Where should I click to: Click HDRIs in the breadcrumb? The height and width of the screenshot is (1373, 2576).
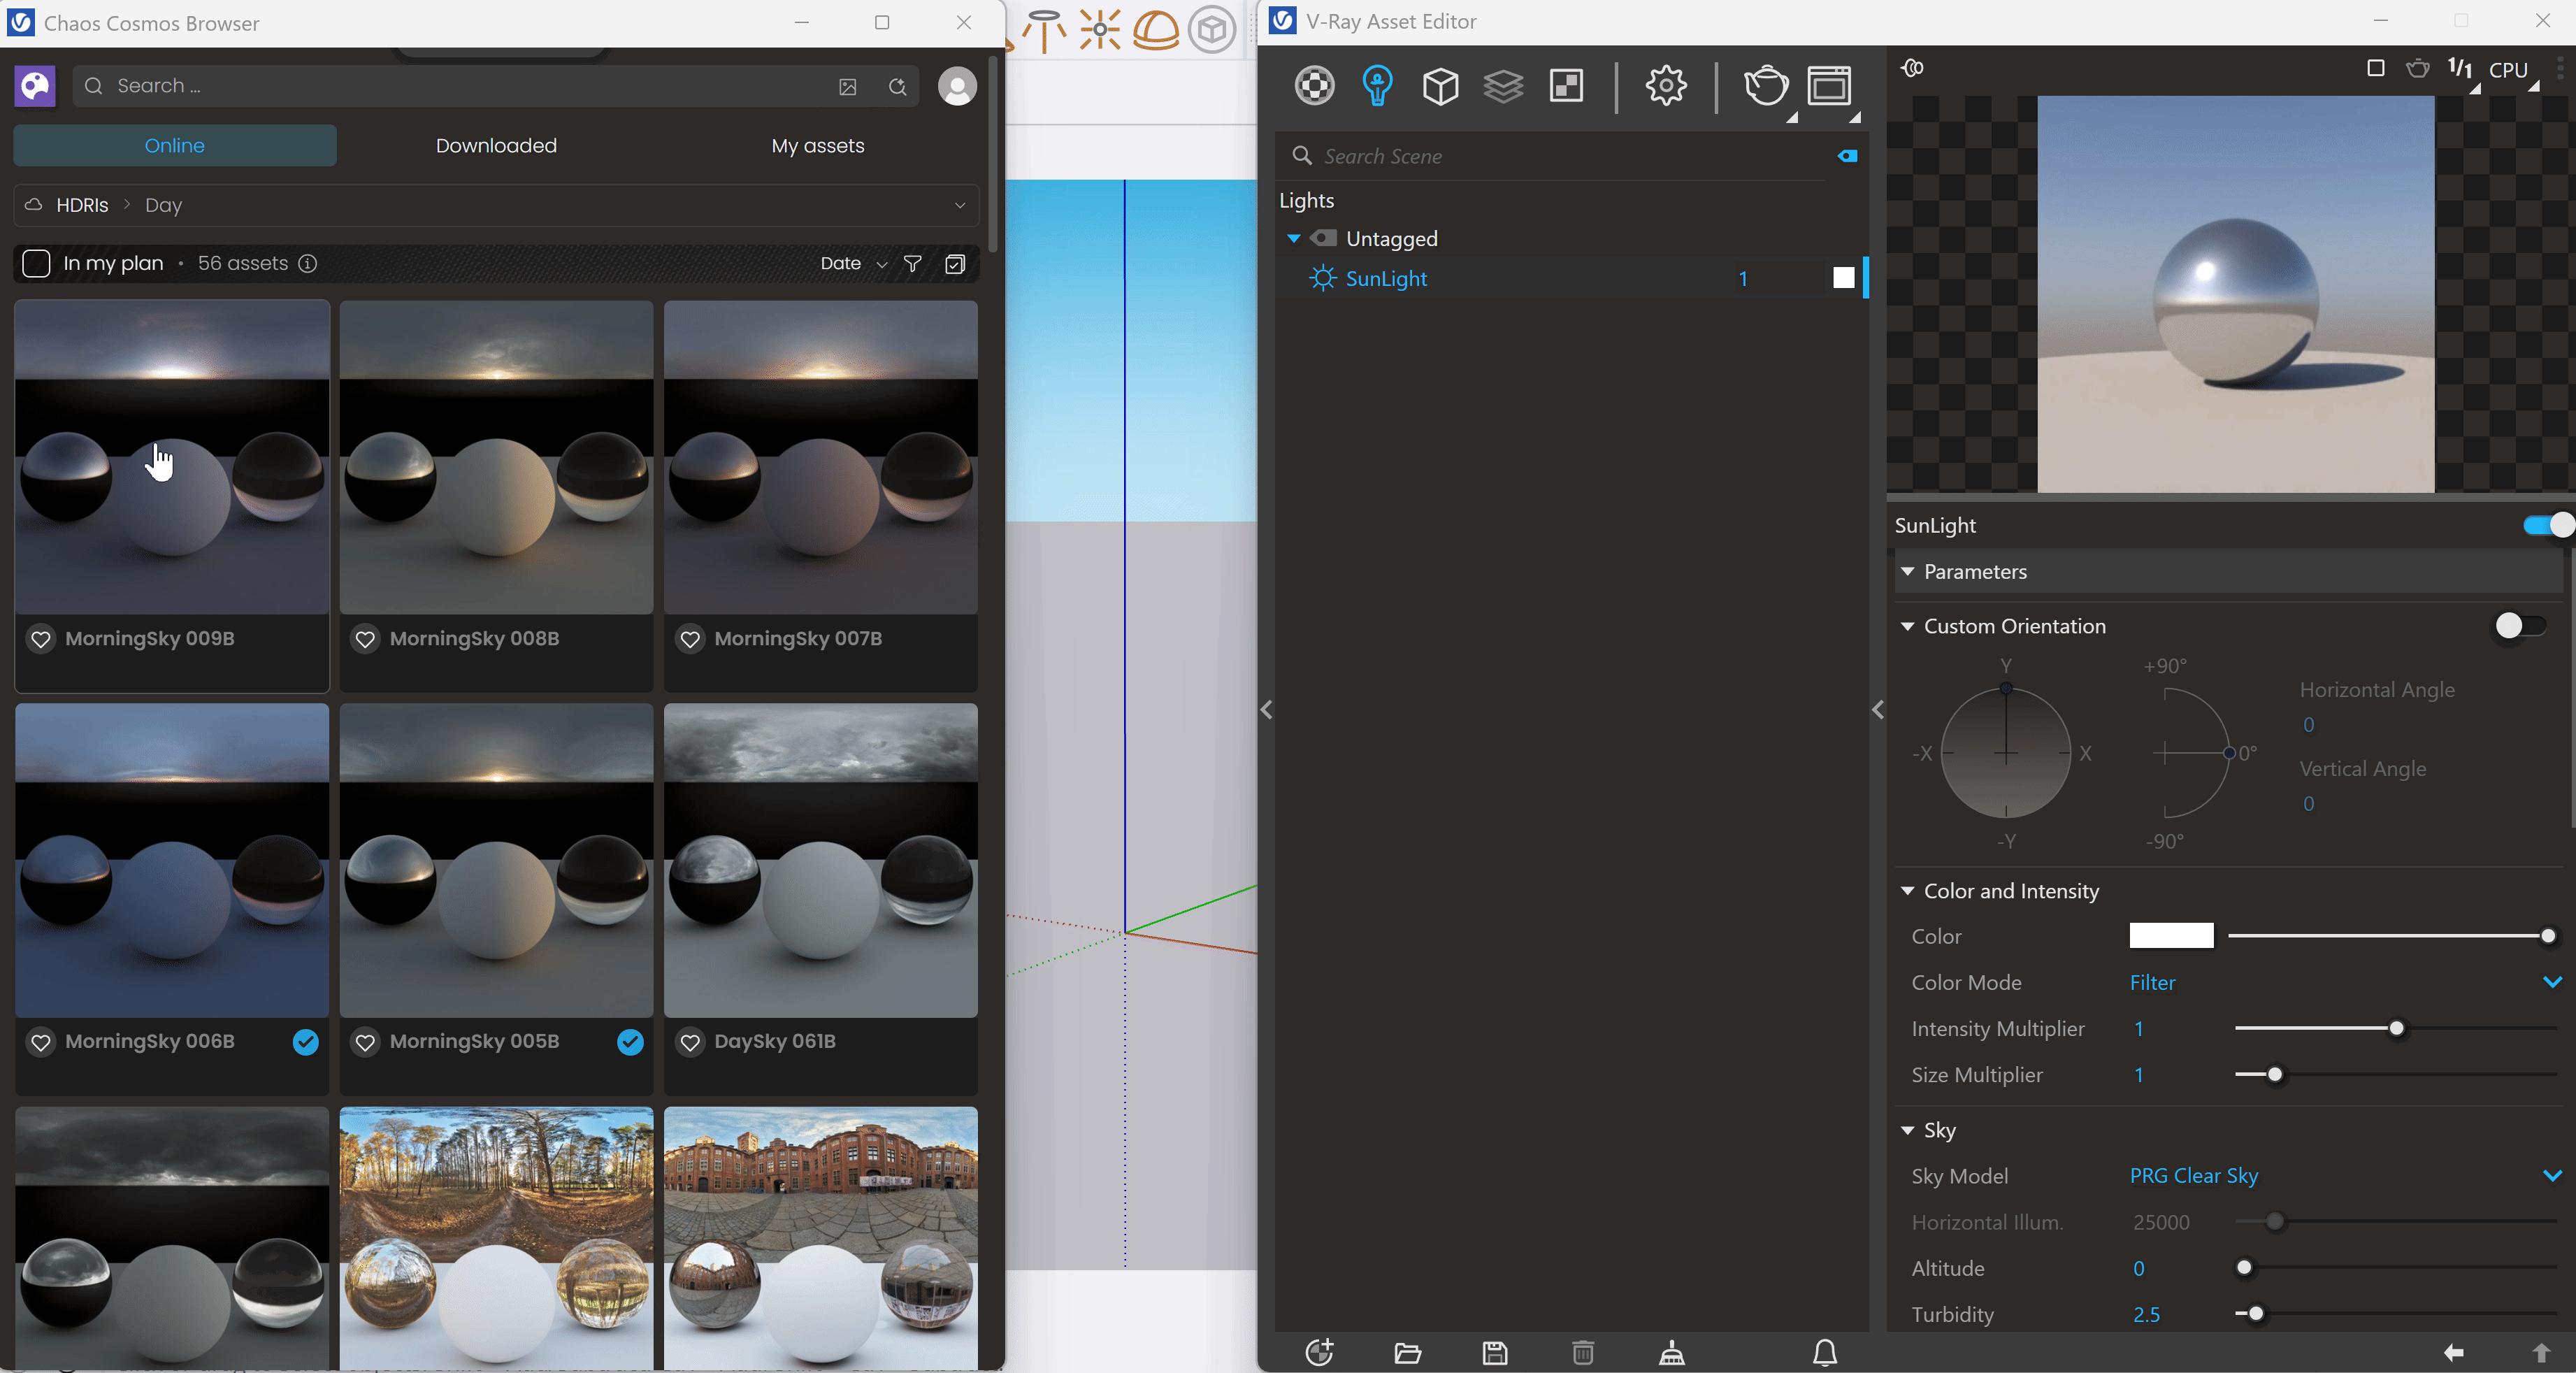(x=82, y=205)
